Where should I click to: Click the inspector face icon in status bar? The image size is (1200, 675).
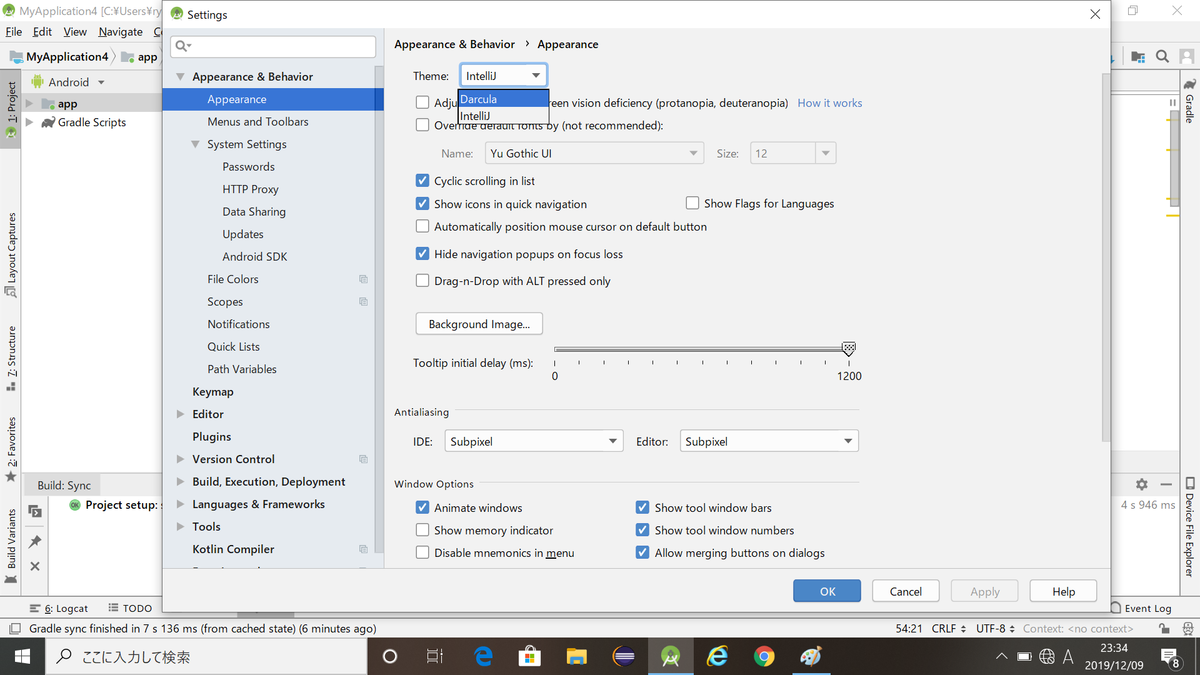pyautogui.click(x=1186, y=629)
